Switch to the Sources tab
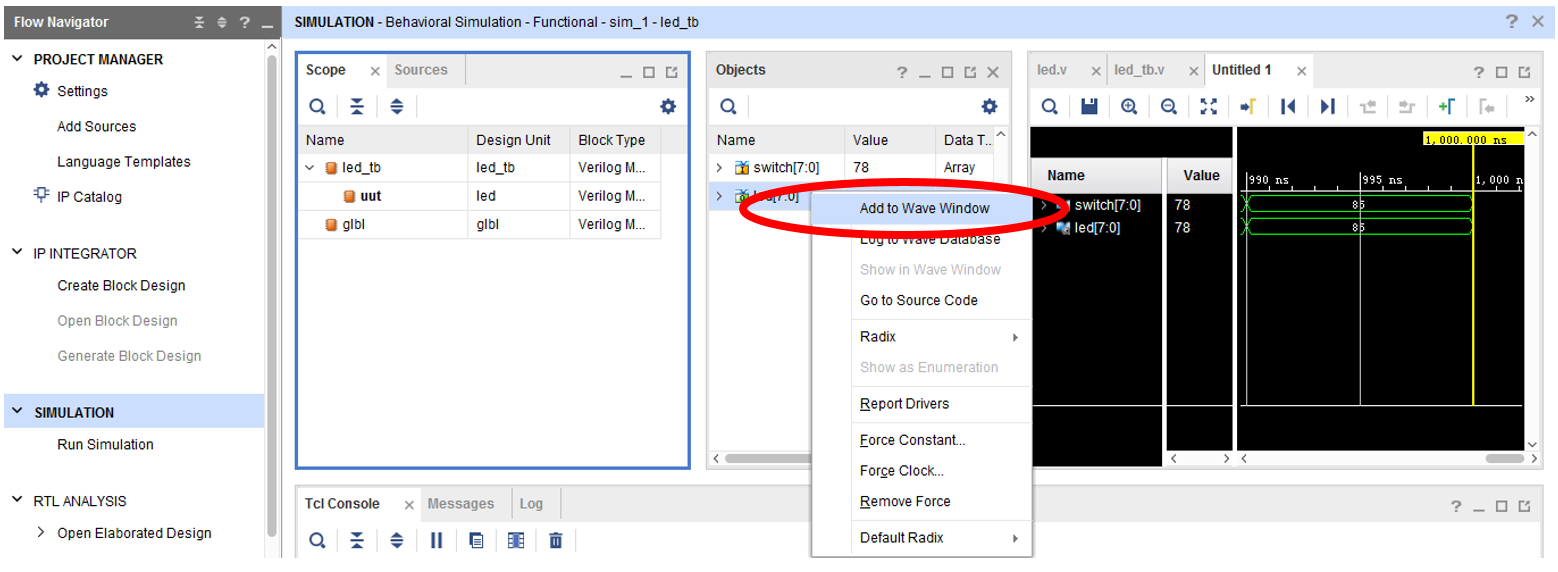The width and height of the screenshot is (1558, 572). pyautogui.click(x=421, y=70)
